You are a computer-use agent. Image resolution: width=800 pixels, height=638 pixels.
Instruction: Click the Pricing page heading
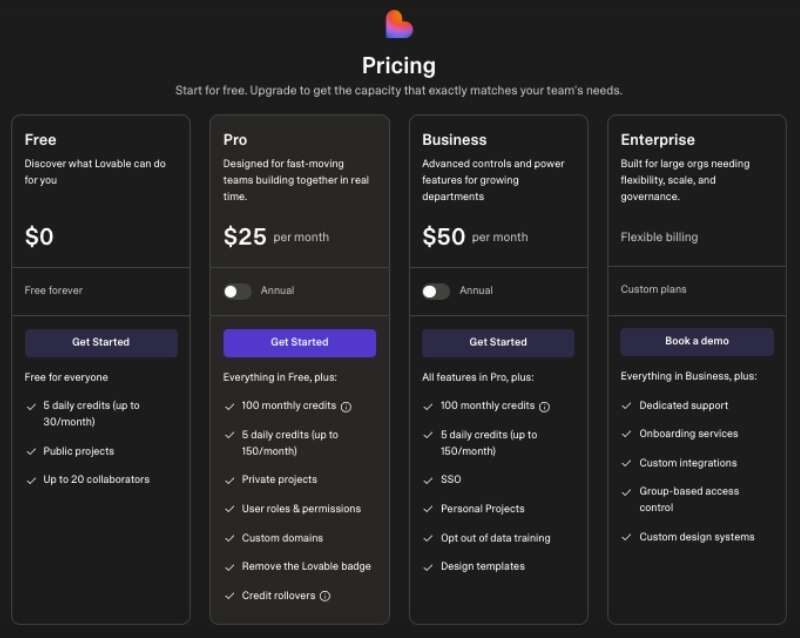pos(399,66)
